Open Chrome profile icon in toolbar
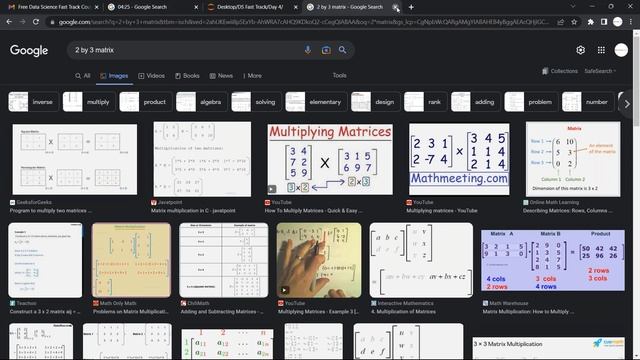This screenshot has height=360, width=640. 618,22
